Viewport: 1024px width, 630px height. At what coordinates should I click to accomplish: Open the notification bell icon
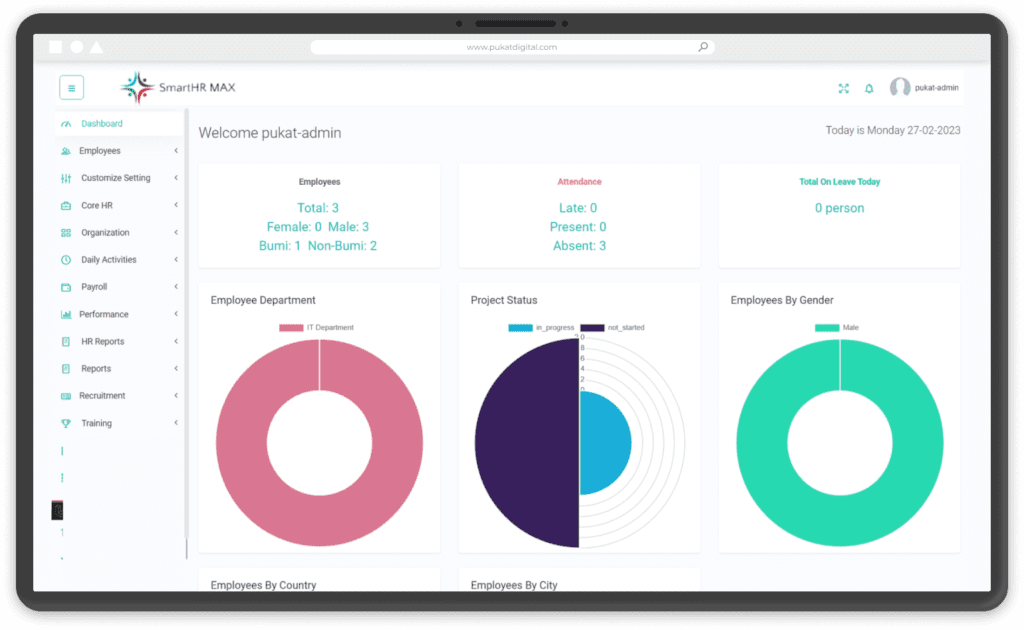[x=868, y=88]
